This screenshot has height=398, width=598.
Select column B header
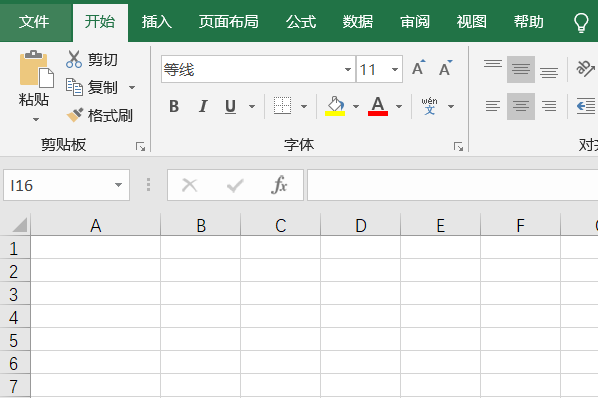[x=201, y=225]
